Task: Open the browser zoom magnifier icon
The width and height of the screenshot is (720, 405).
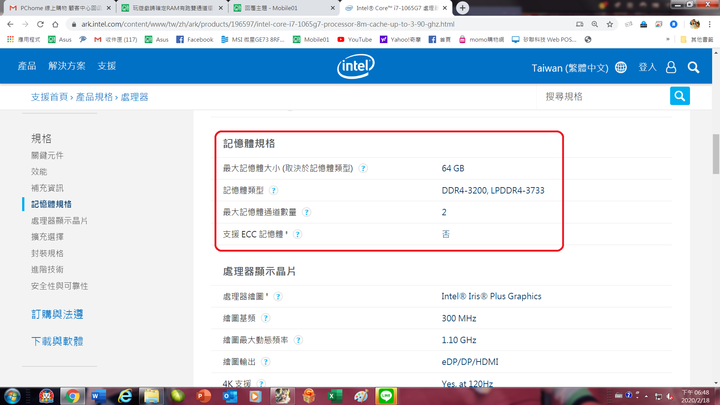Action: point(595,24)
